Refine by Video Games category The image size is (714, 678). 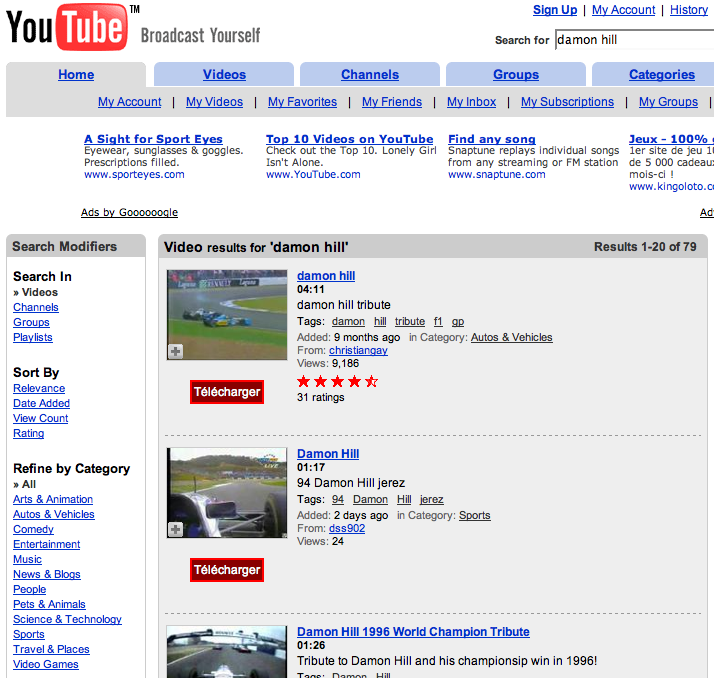[x=46, y=665]
